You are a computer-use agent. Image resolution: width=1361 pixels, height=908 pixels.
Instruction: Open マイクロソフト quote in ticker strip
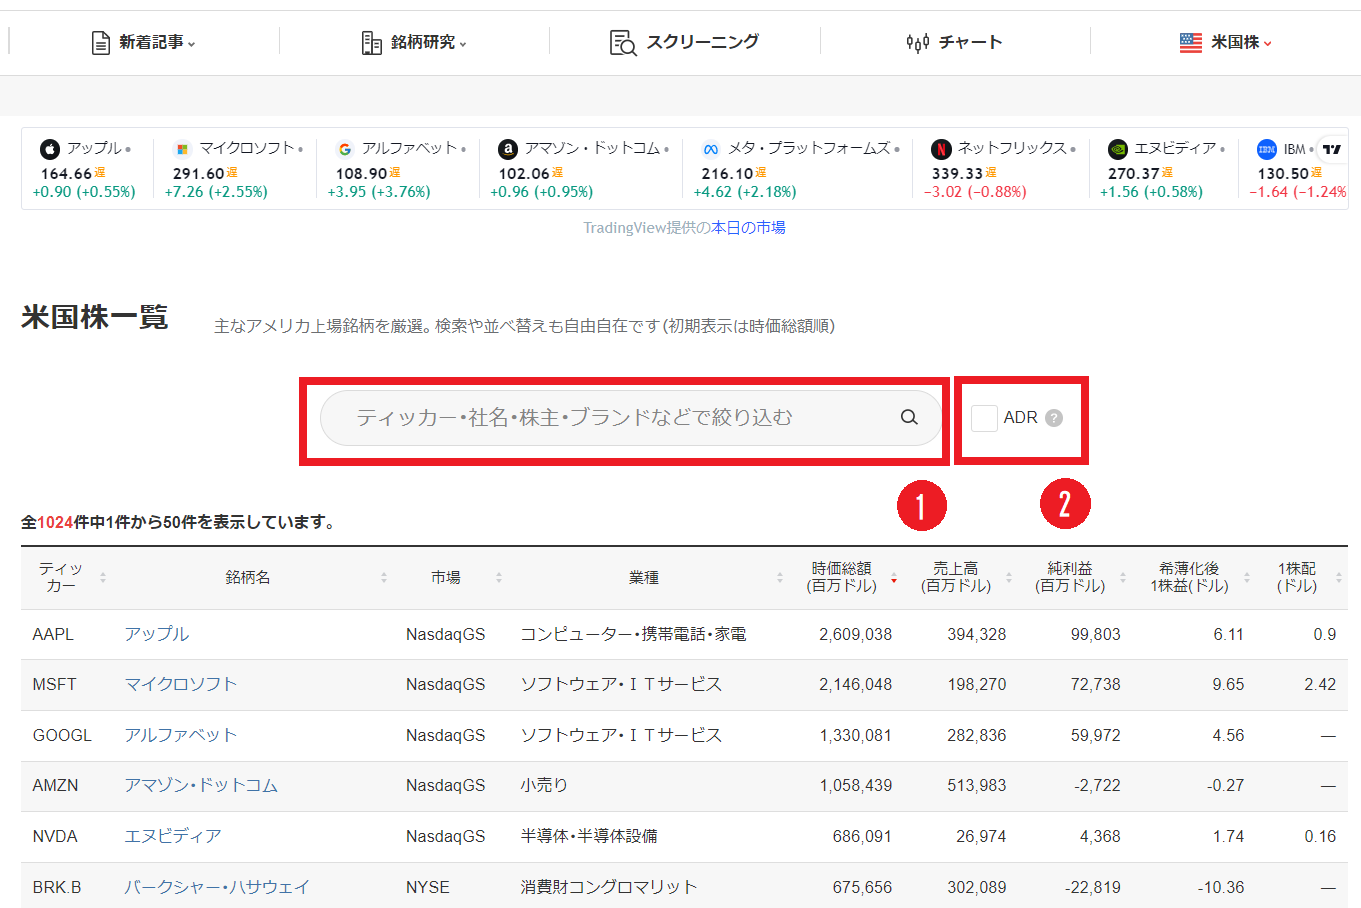[x=246, y=148]
